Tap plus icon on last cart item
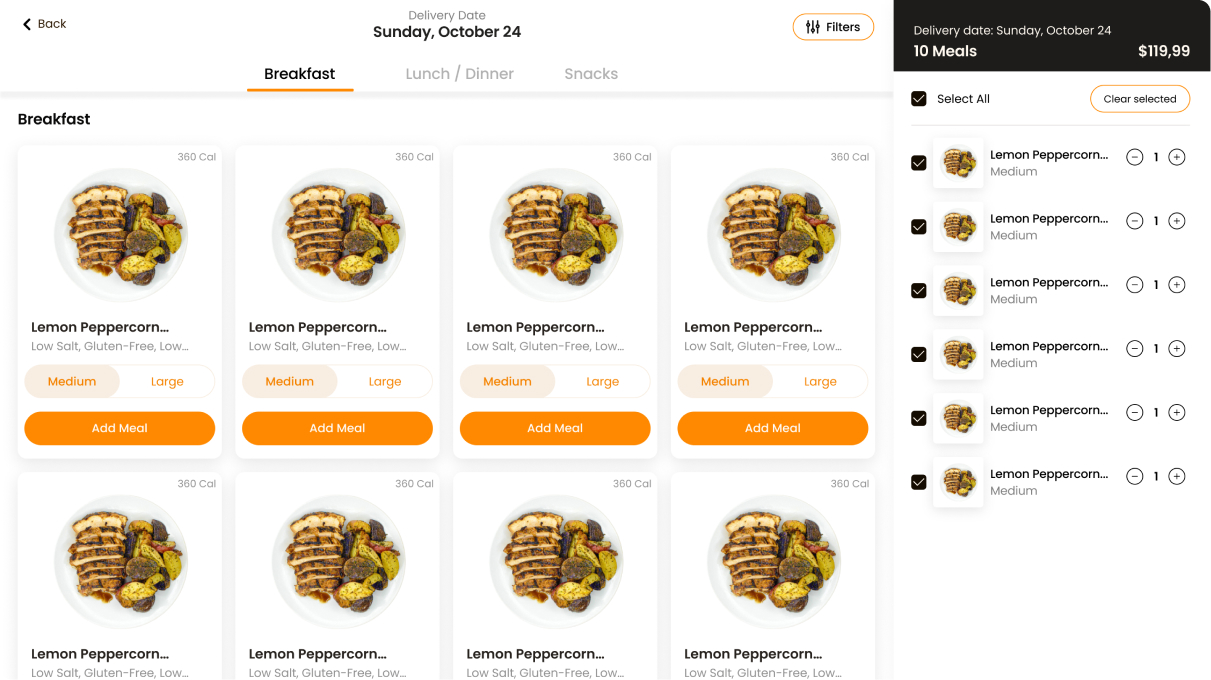The image size is (1211, 680). coord(1177,476)
